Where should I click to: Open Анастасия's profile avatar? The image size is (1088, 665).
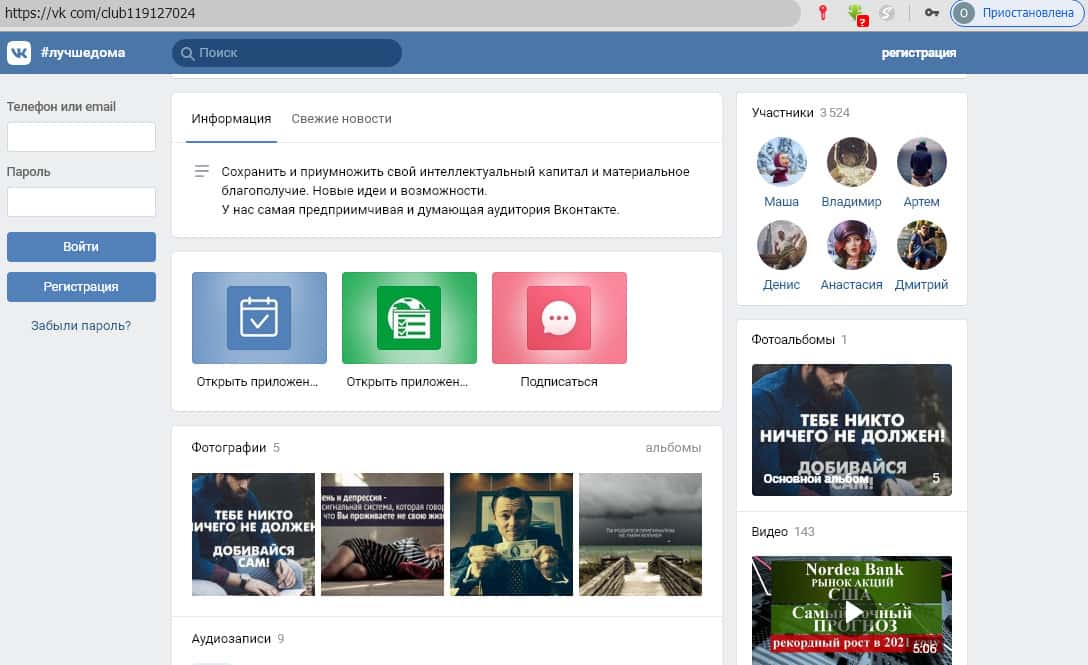tap(851, 245)
